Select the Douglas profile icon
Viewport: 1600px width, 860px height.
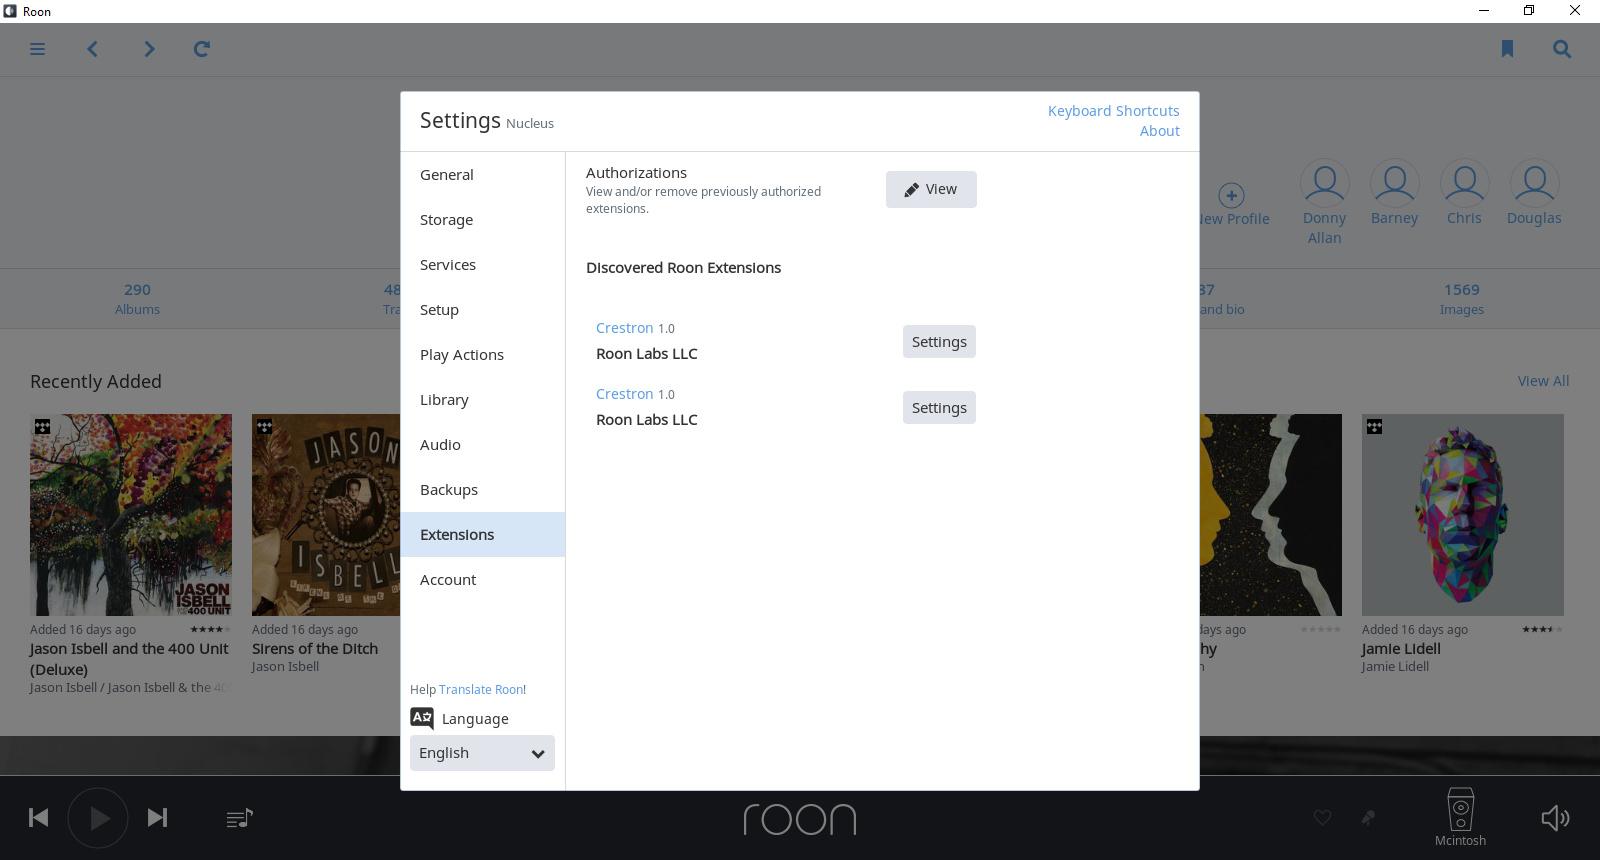click(x=1534, y=184)
